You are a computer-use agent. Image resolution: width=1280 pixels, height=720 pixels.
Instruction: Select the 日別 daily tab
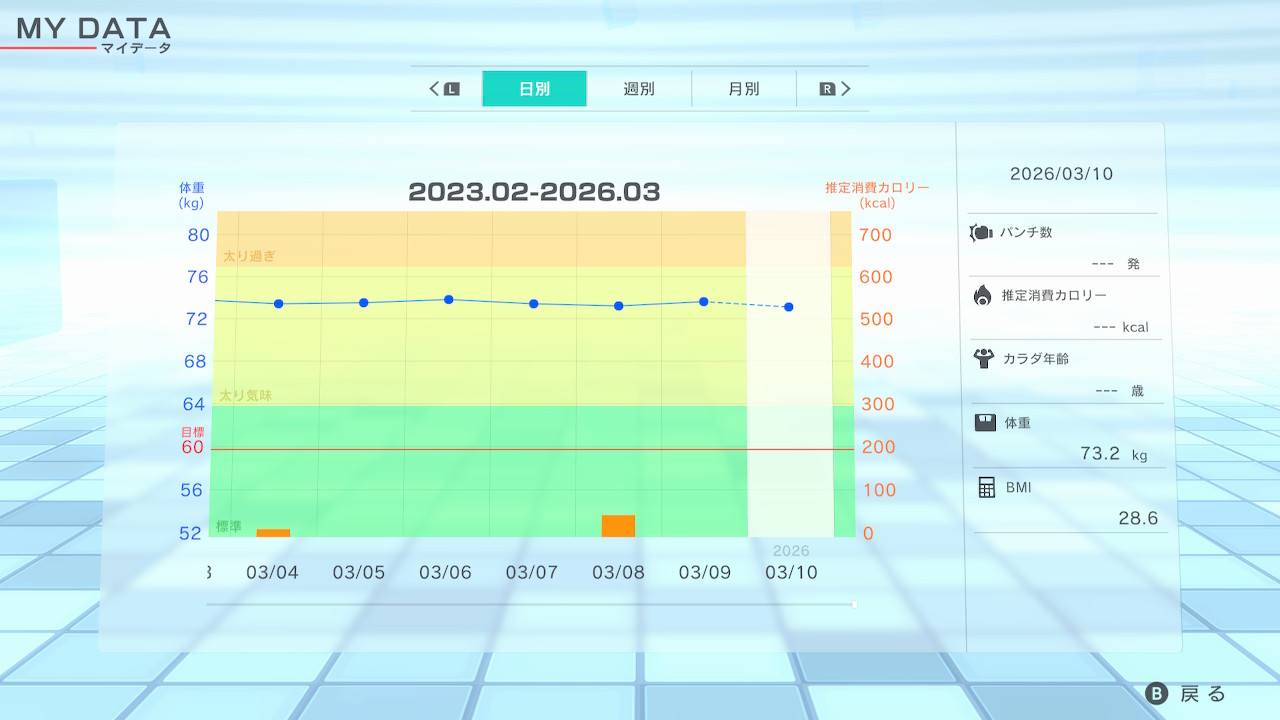point(534,89)
